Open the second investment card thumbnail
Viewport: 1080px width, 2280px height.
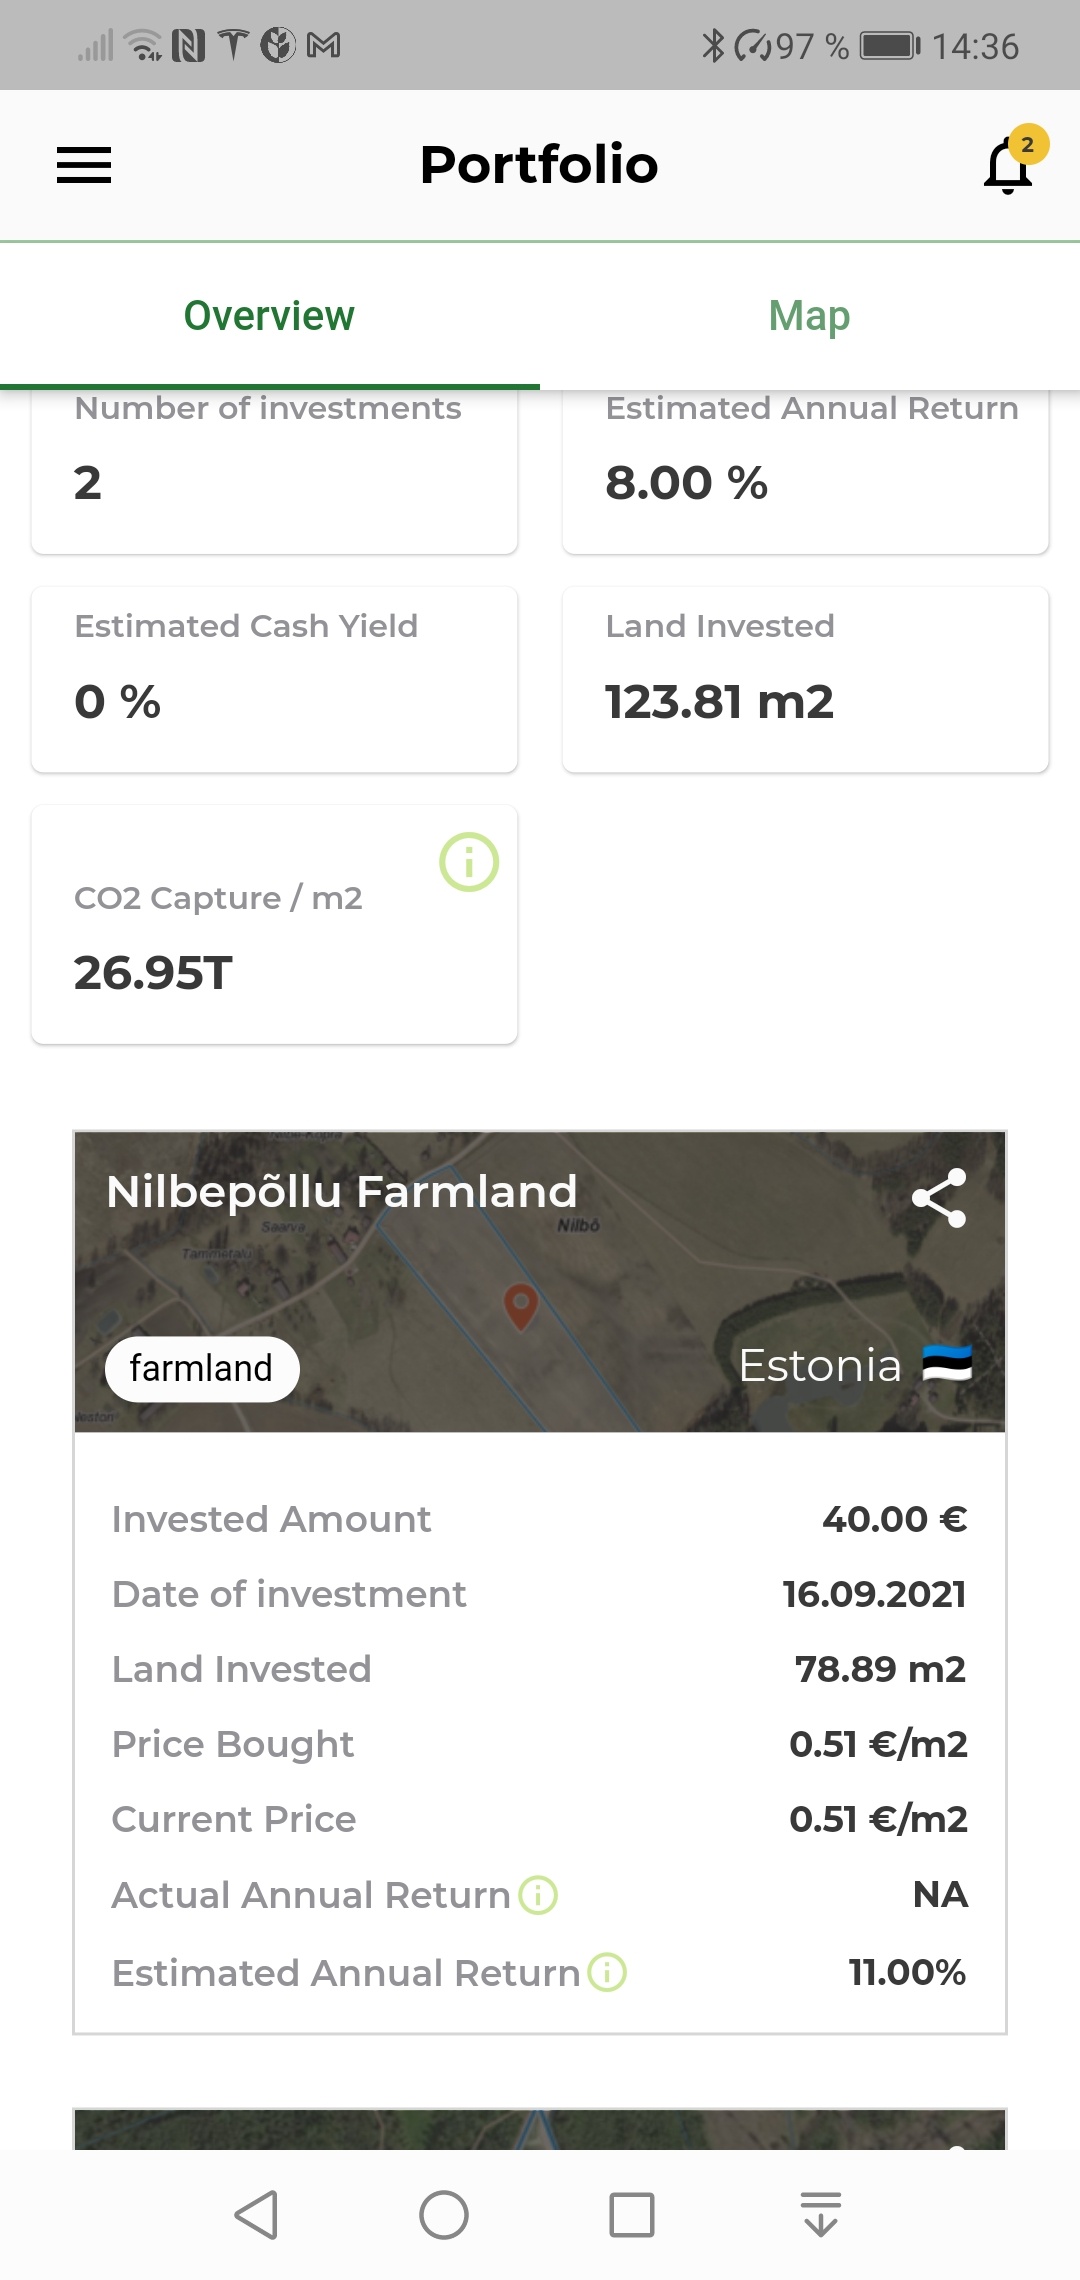(540, 2129)
